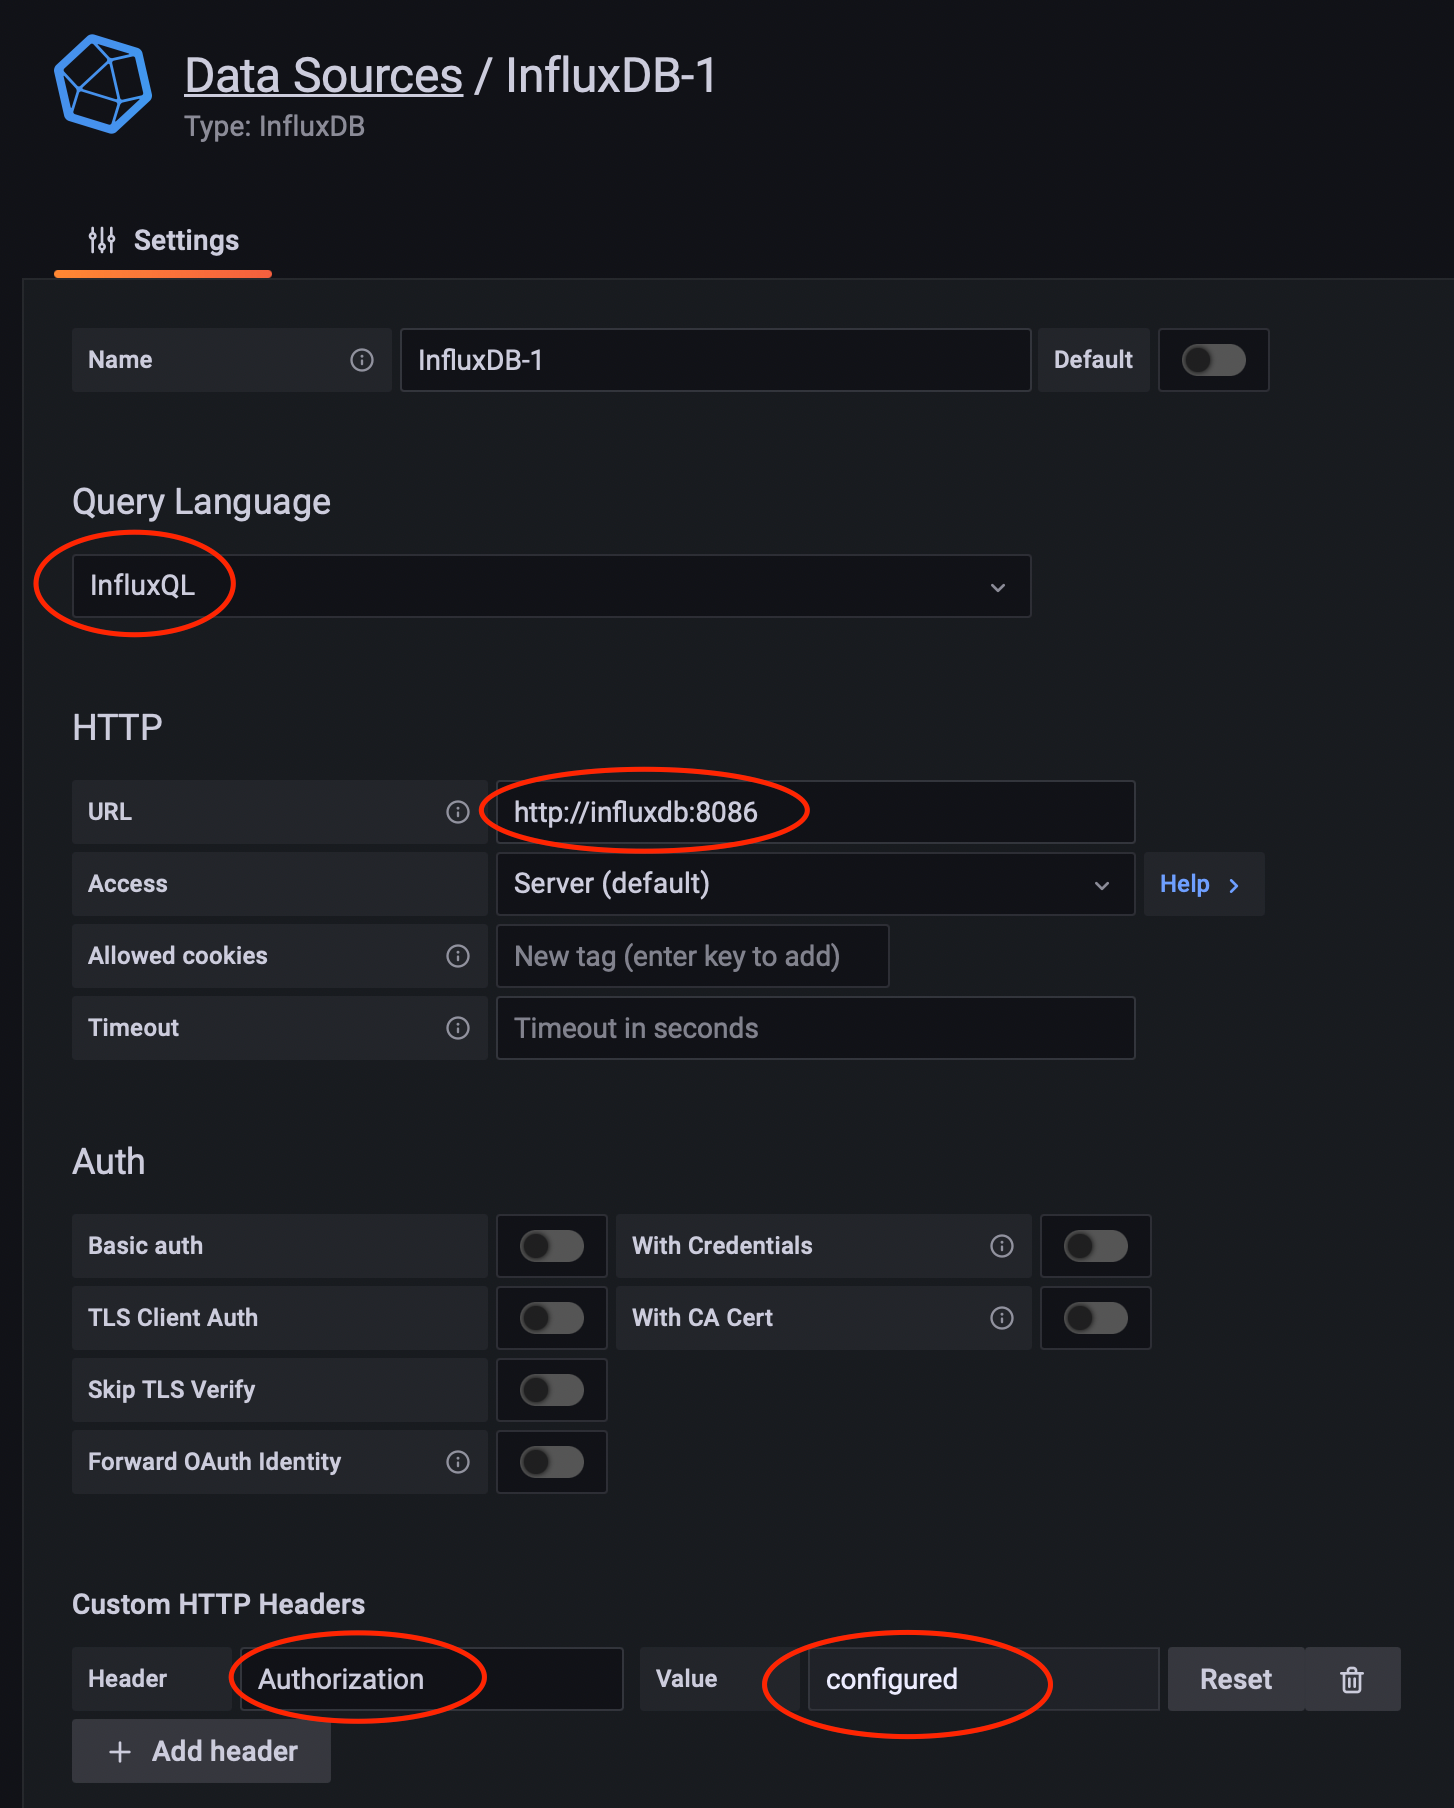Click the Timeout in seconds field
This screenshot has height=1808, width=1454.
coord(815,1028)
